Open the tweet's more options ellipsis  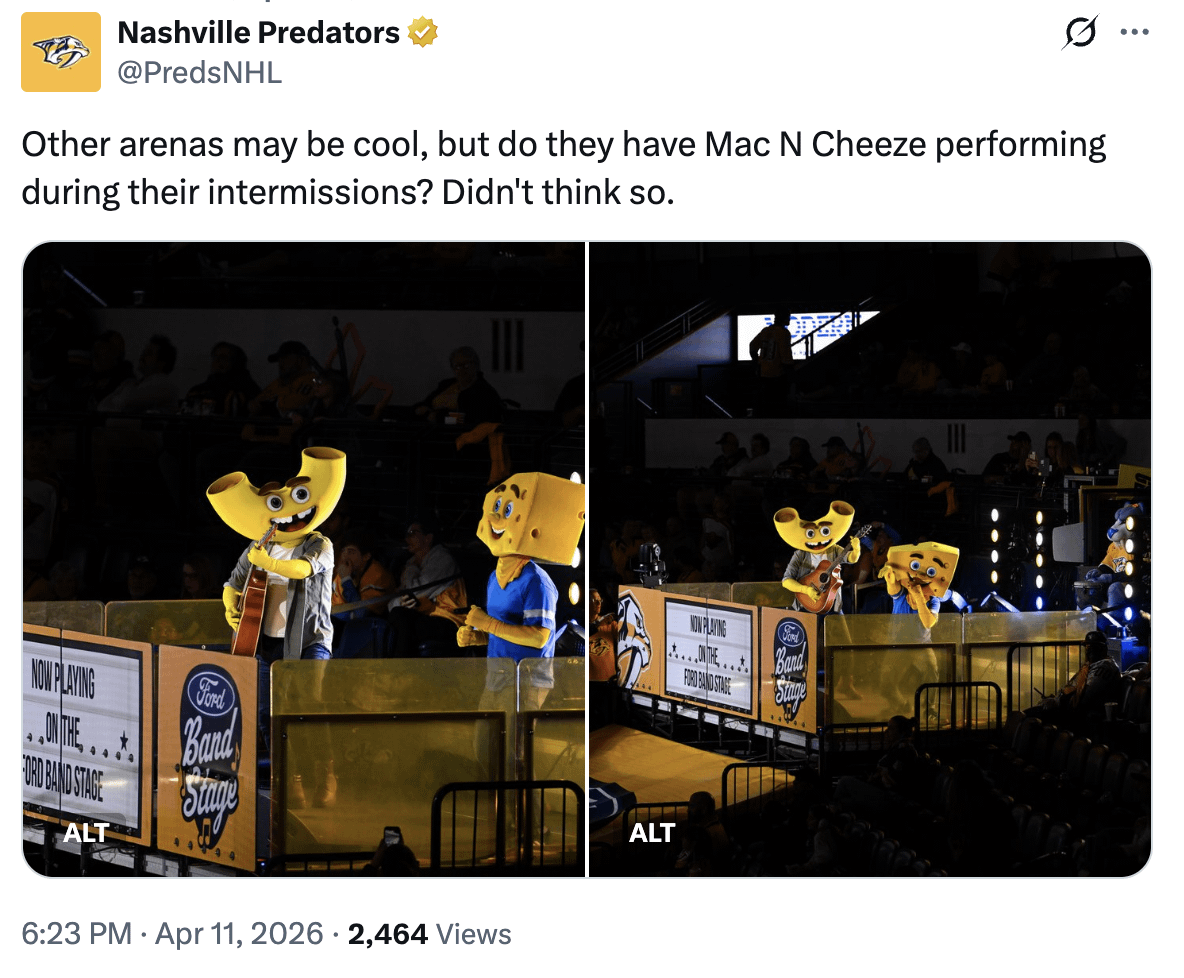[1135, 33]
